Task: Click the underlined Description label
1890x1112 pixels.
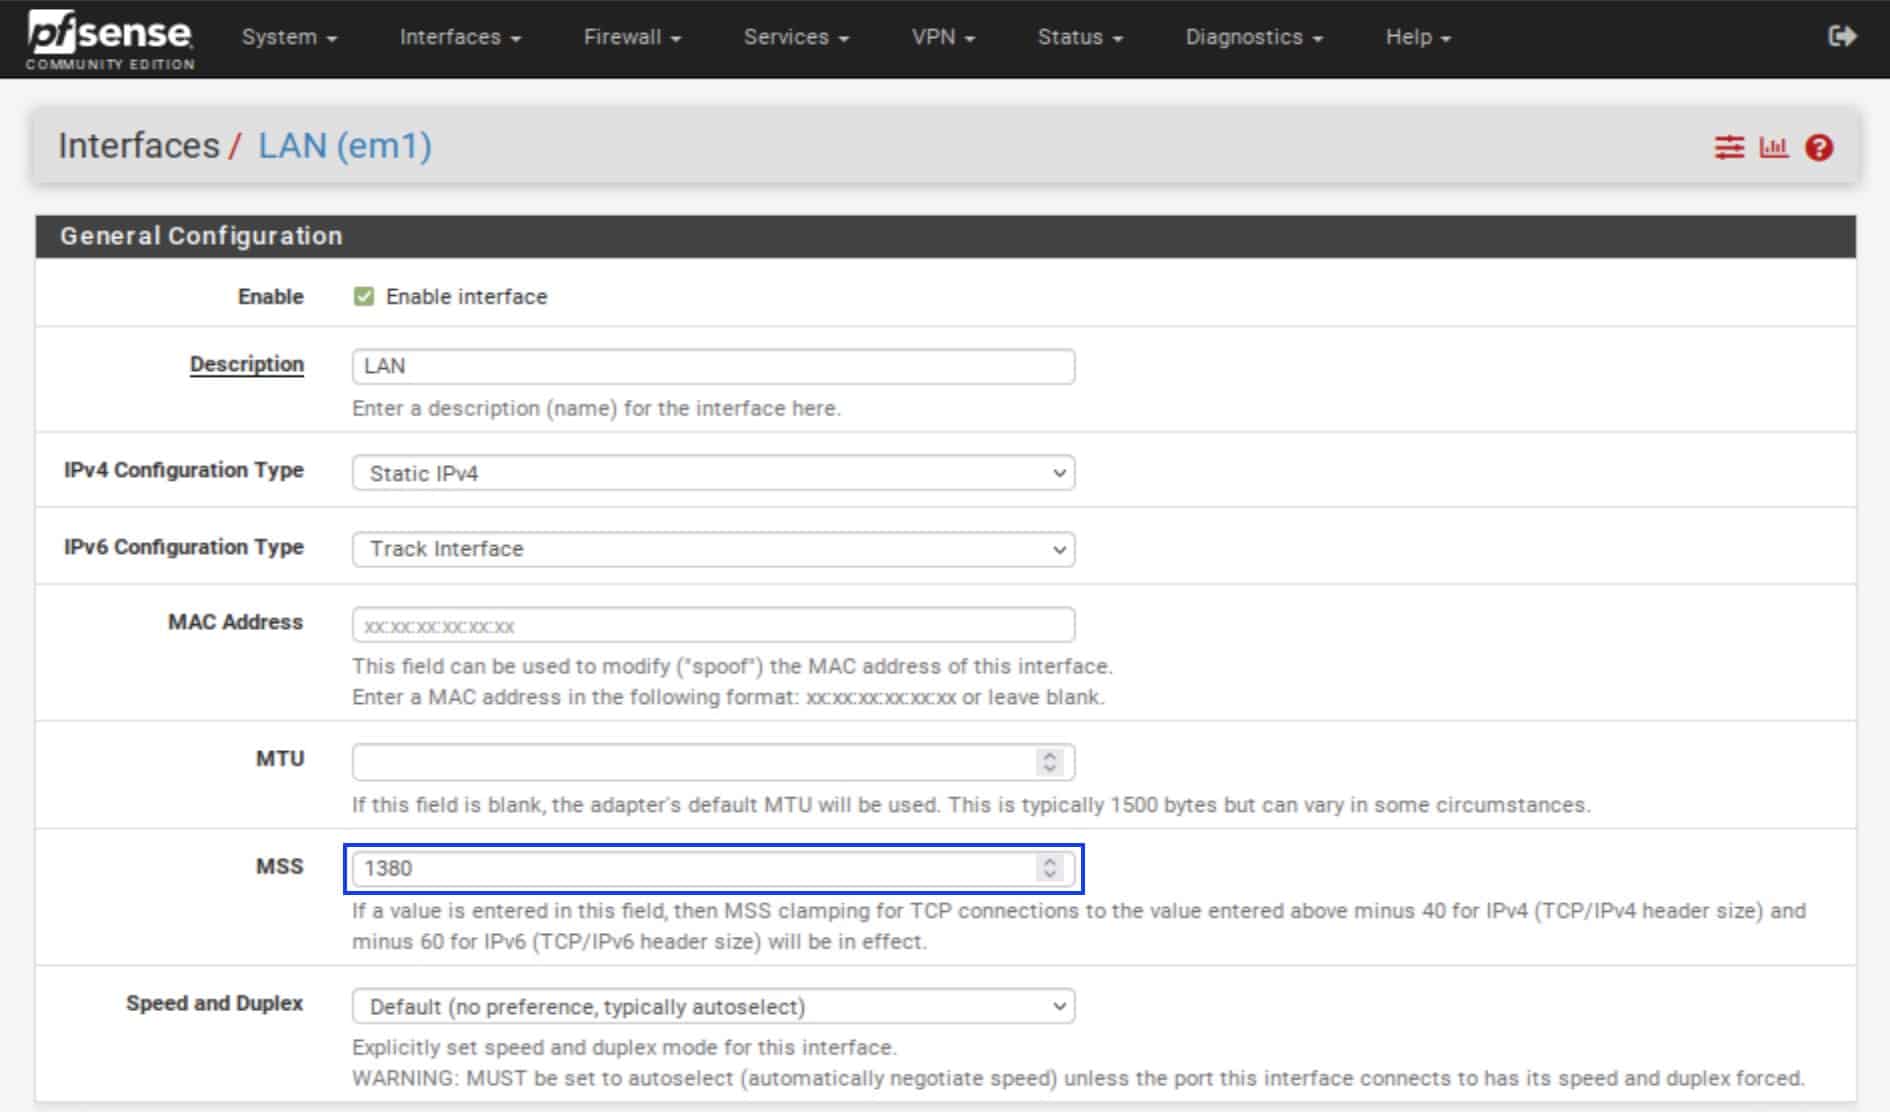Action: pos(247,364)
